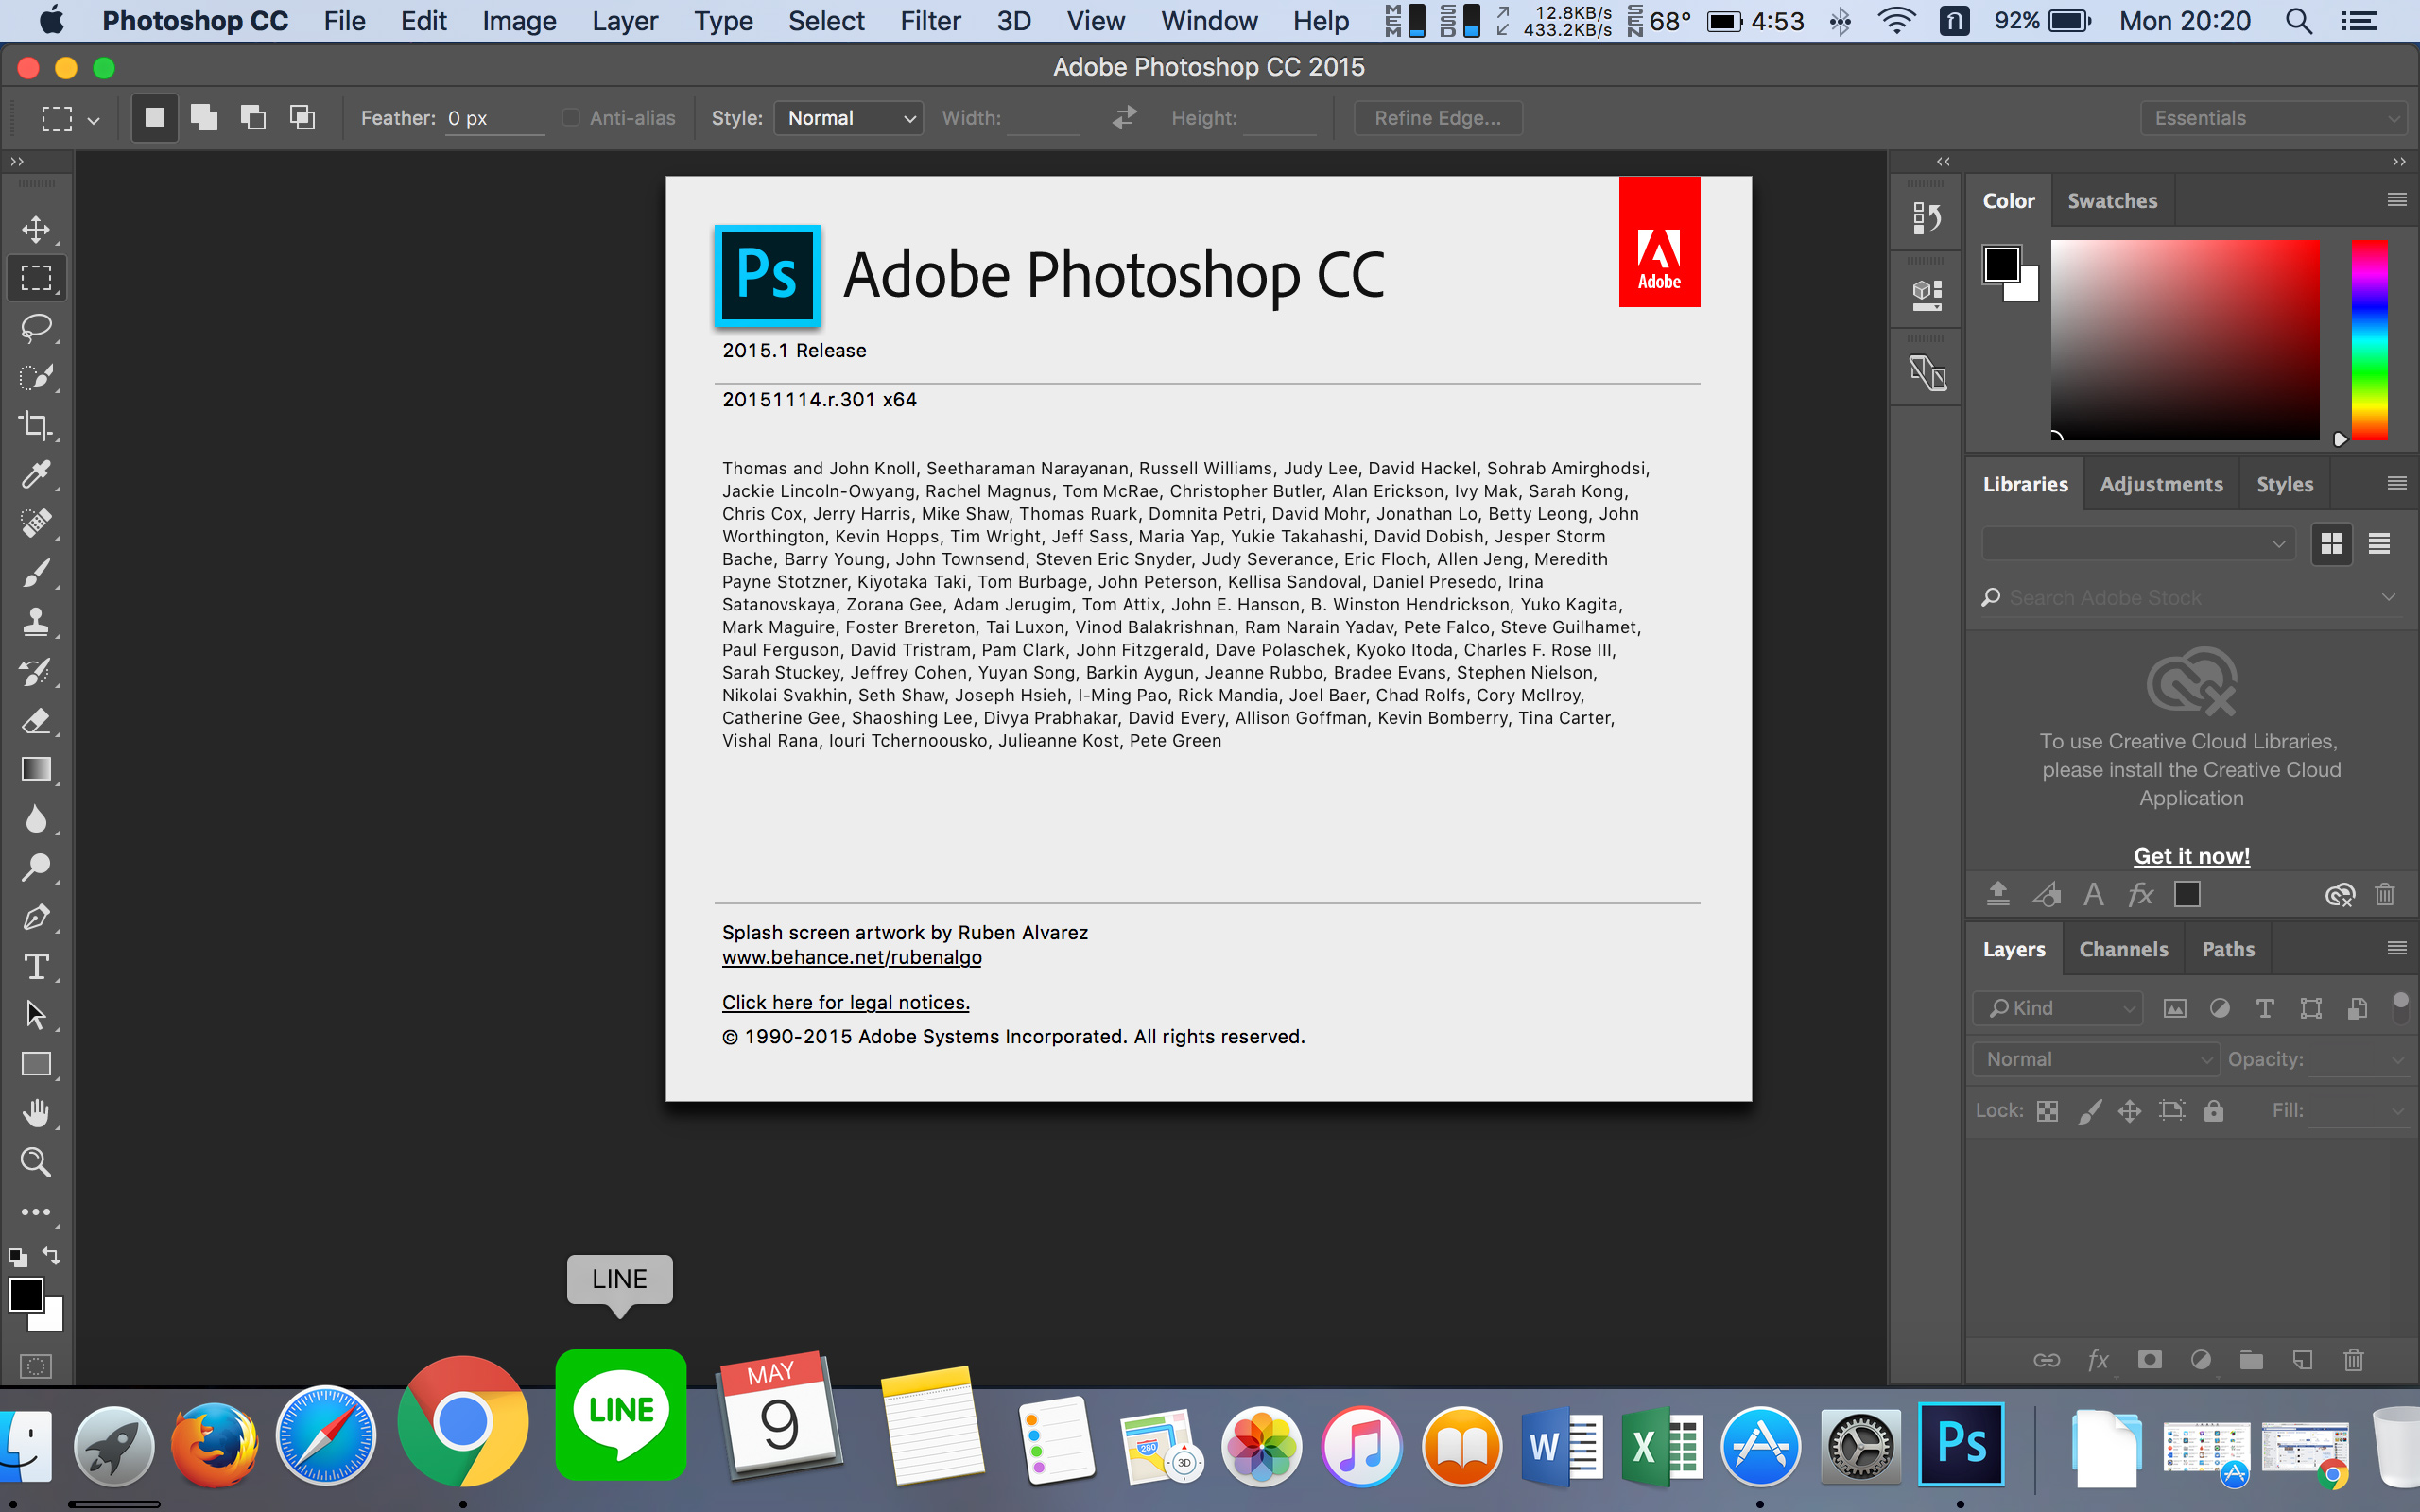
Task: Open the History panel icon
Action: click(1926, 218)
